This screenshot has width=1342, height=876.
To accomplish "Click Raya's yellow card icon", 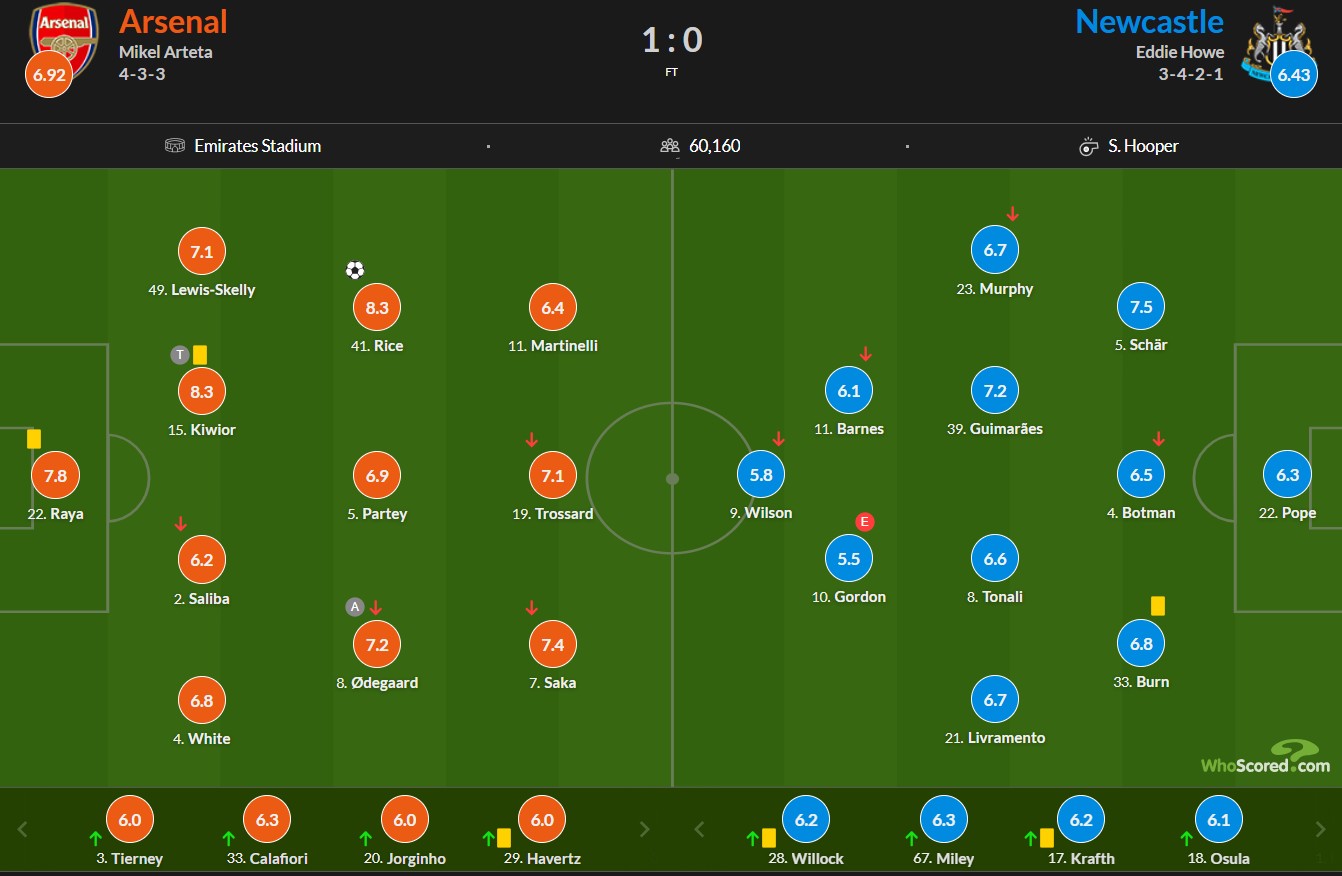I will click(34, 438).
